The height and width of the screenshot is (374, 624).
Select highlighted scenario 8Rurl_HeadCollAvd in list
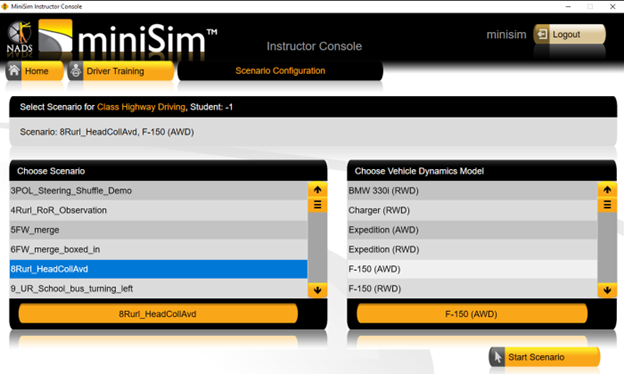click(x=158, y=269)
